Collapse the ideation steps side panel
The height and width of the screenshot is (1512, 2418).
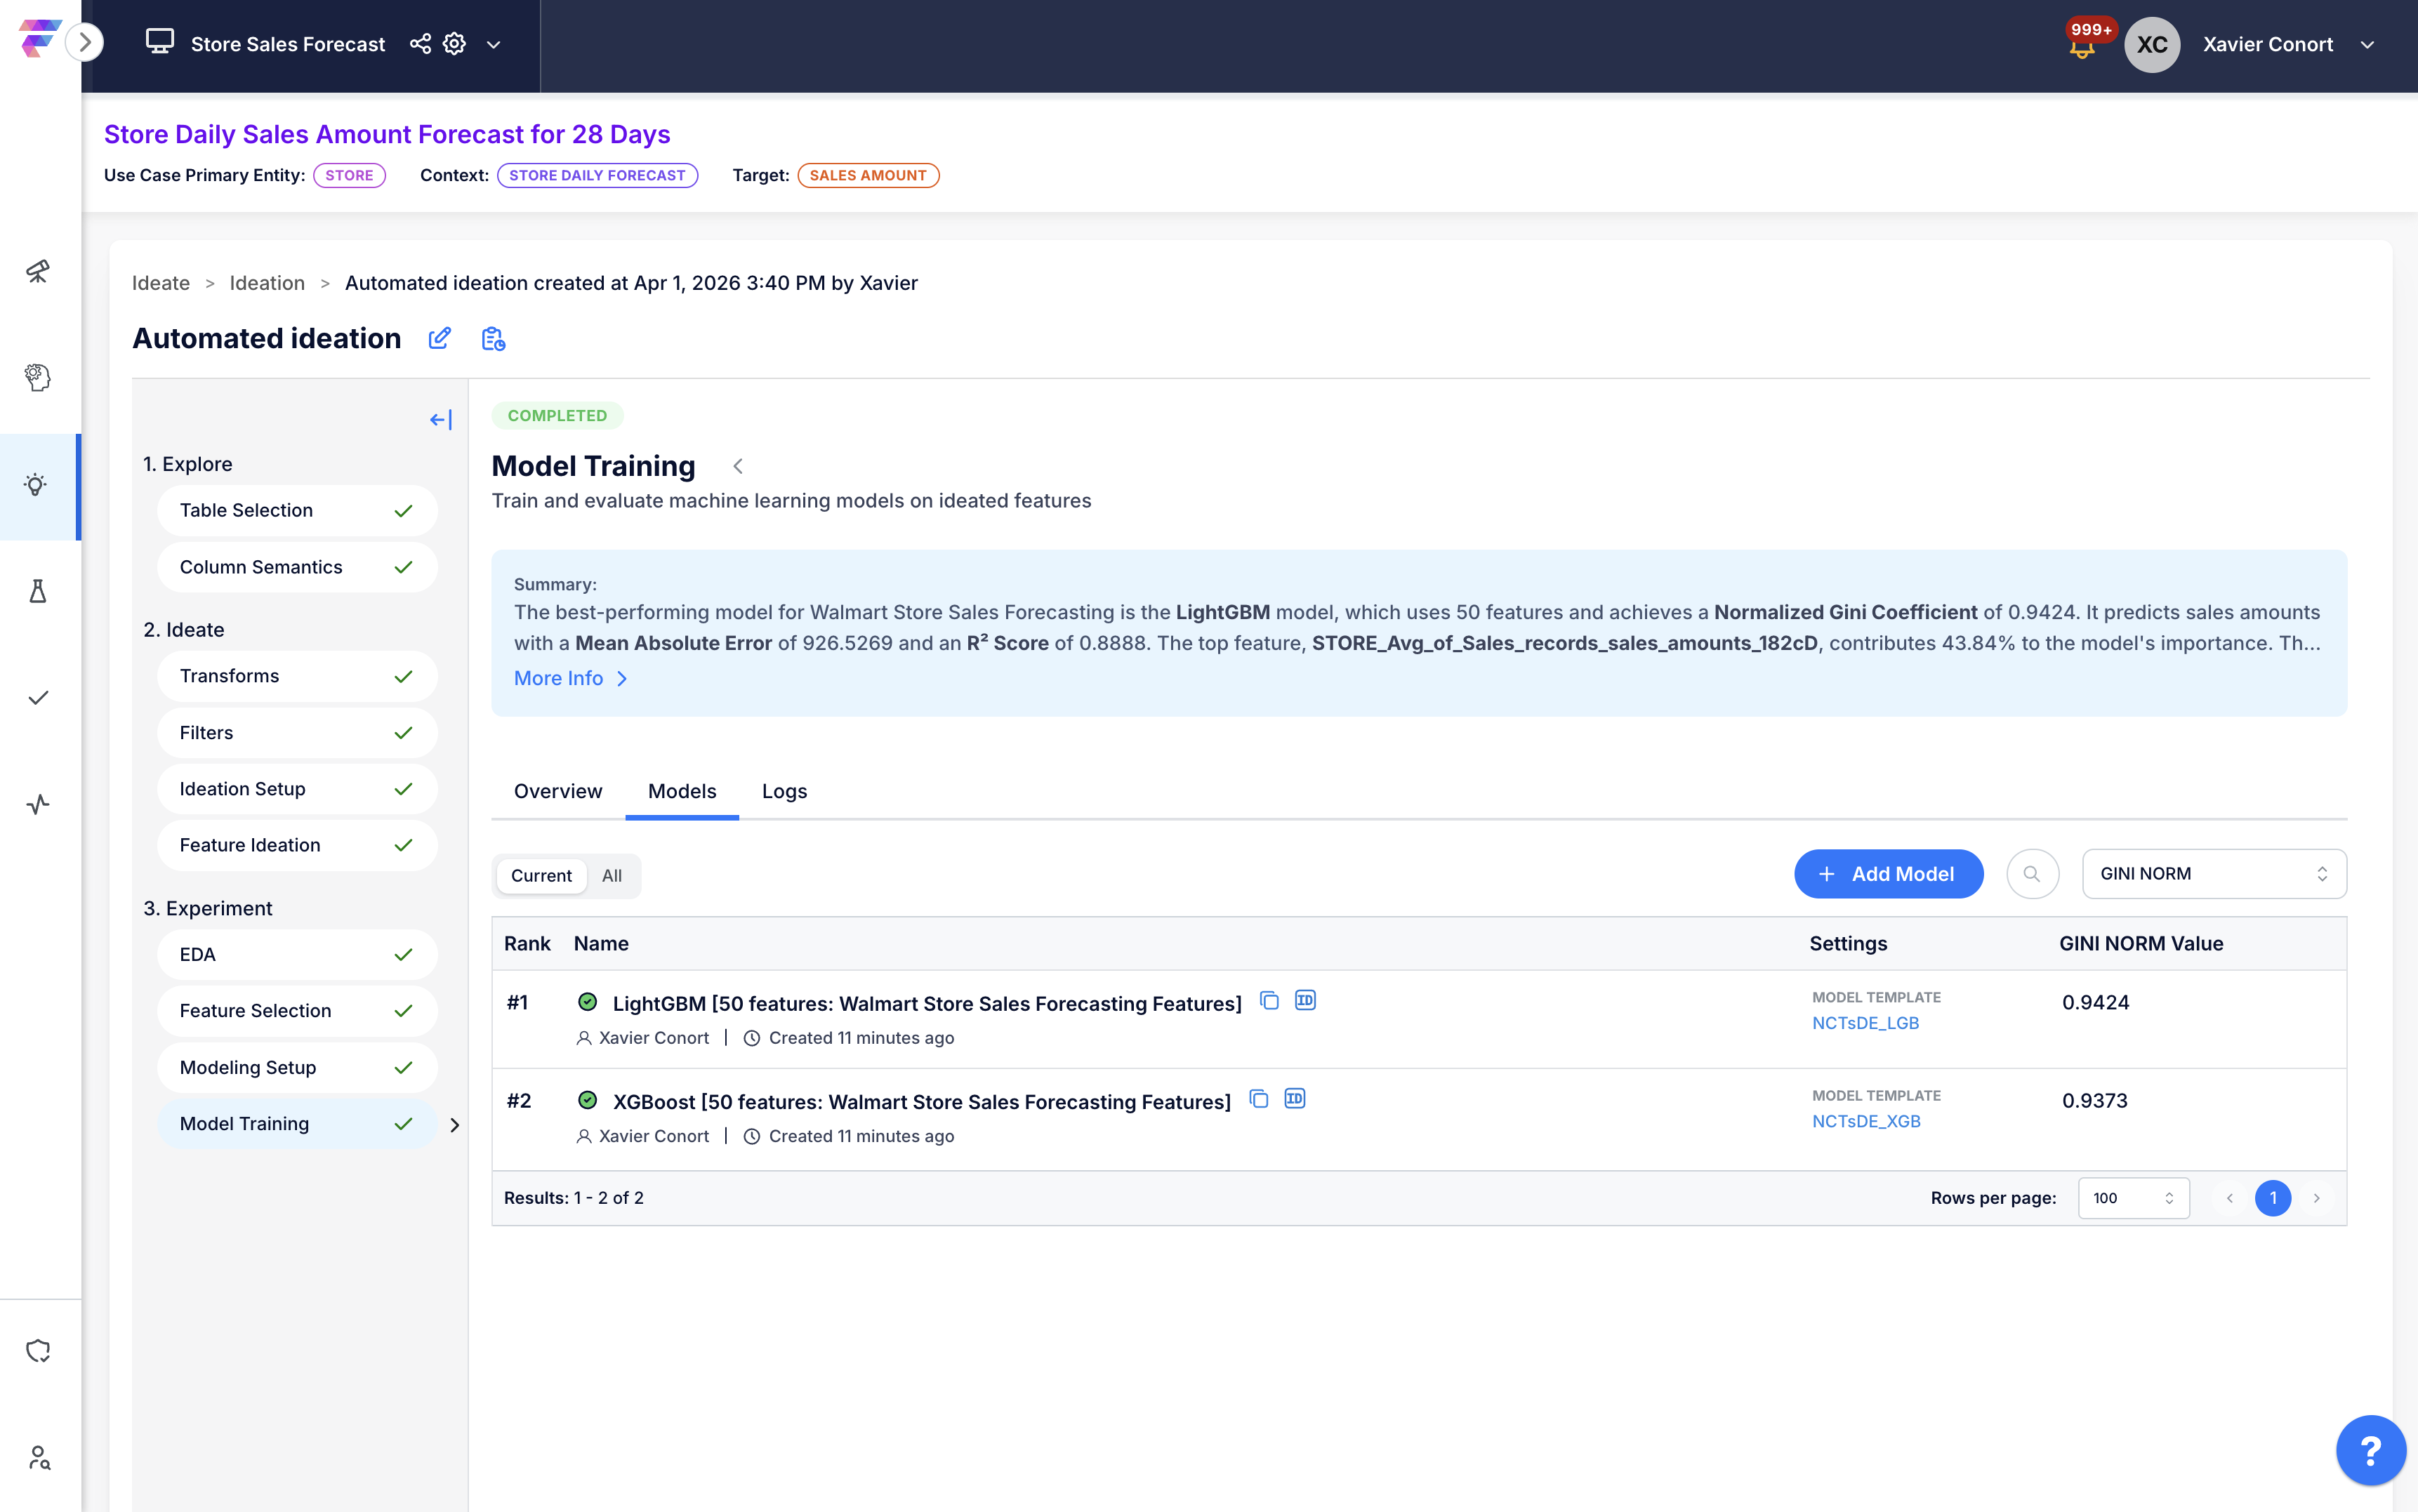[440, 420]
